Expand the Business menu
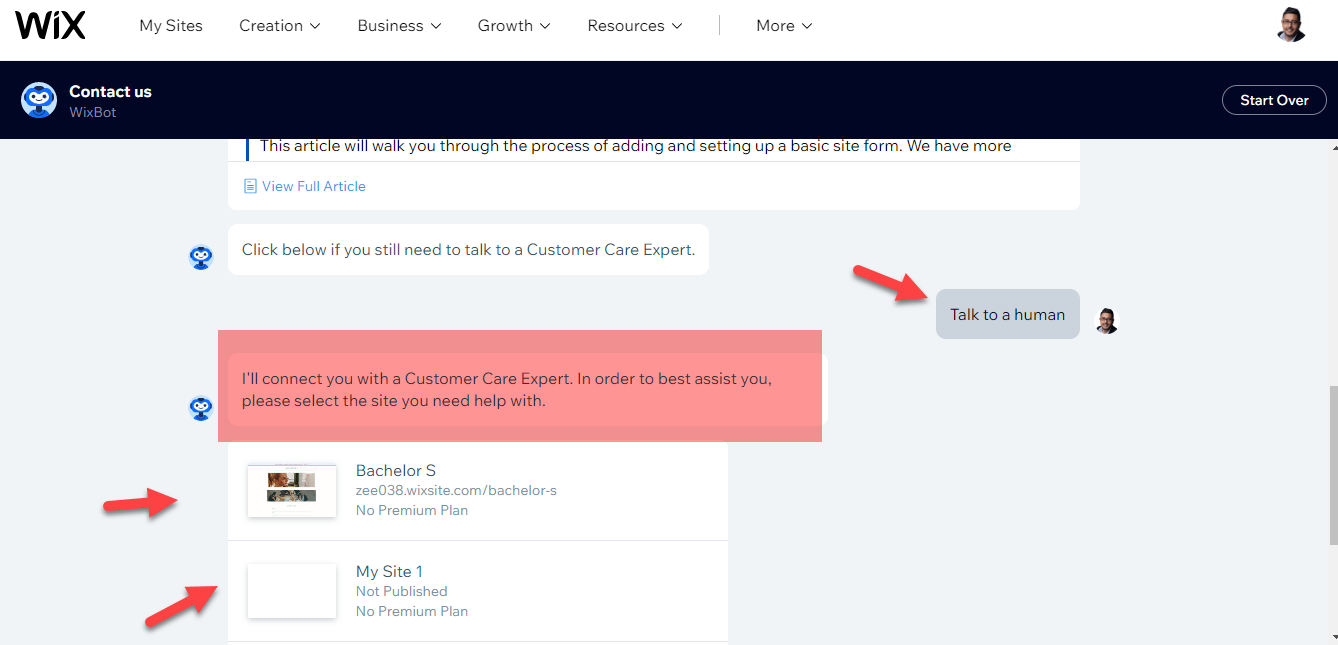Viewport: 1338px width, 645px height. pyautogui.click(x=398, y=25)
